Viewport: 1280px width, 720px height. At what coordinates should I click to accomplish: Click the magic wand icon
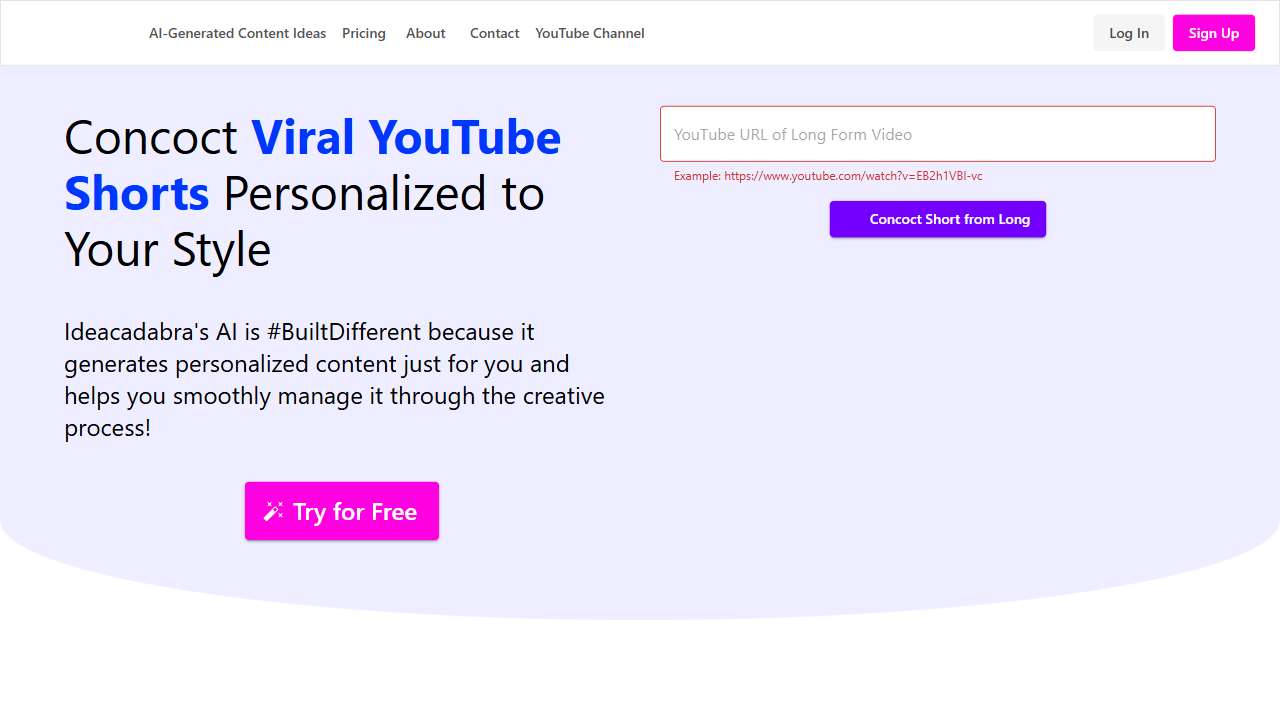coord(273,512)
